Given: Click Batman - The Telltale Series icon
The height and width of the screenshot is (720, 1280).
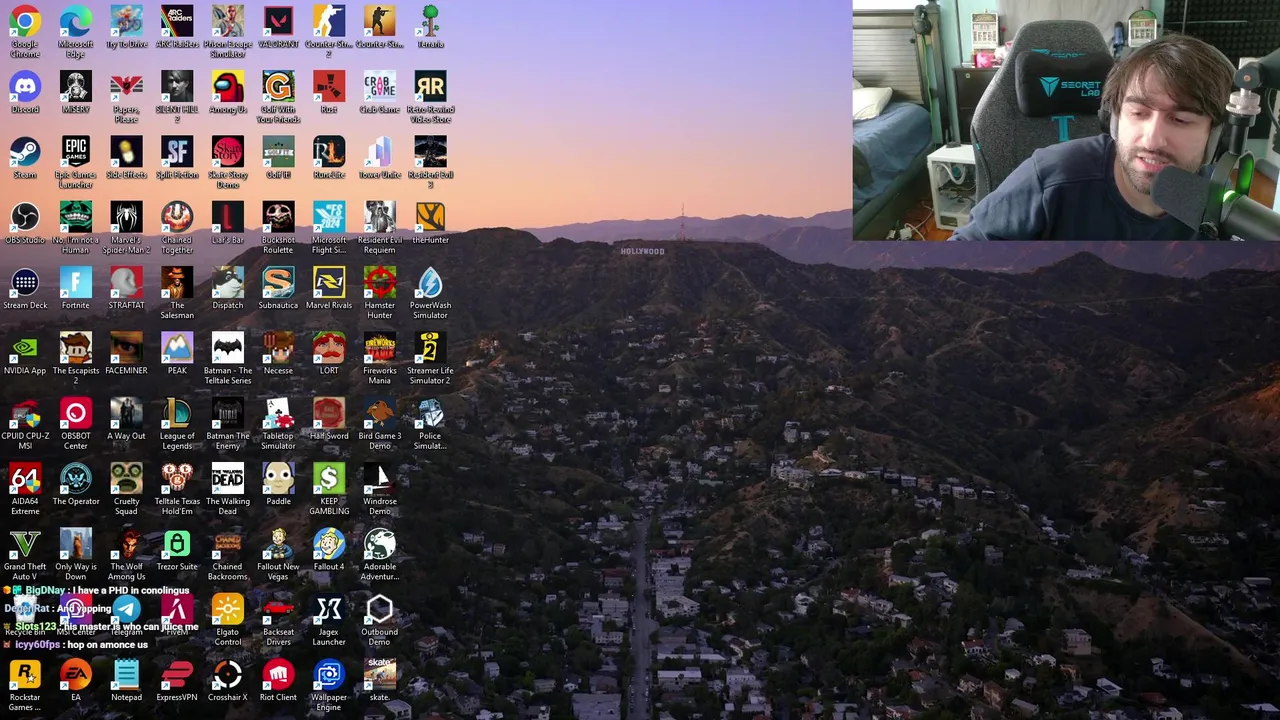Looking at the screenshot, I should (228, 348).
